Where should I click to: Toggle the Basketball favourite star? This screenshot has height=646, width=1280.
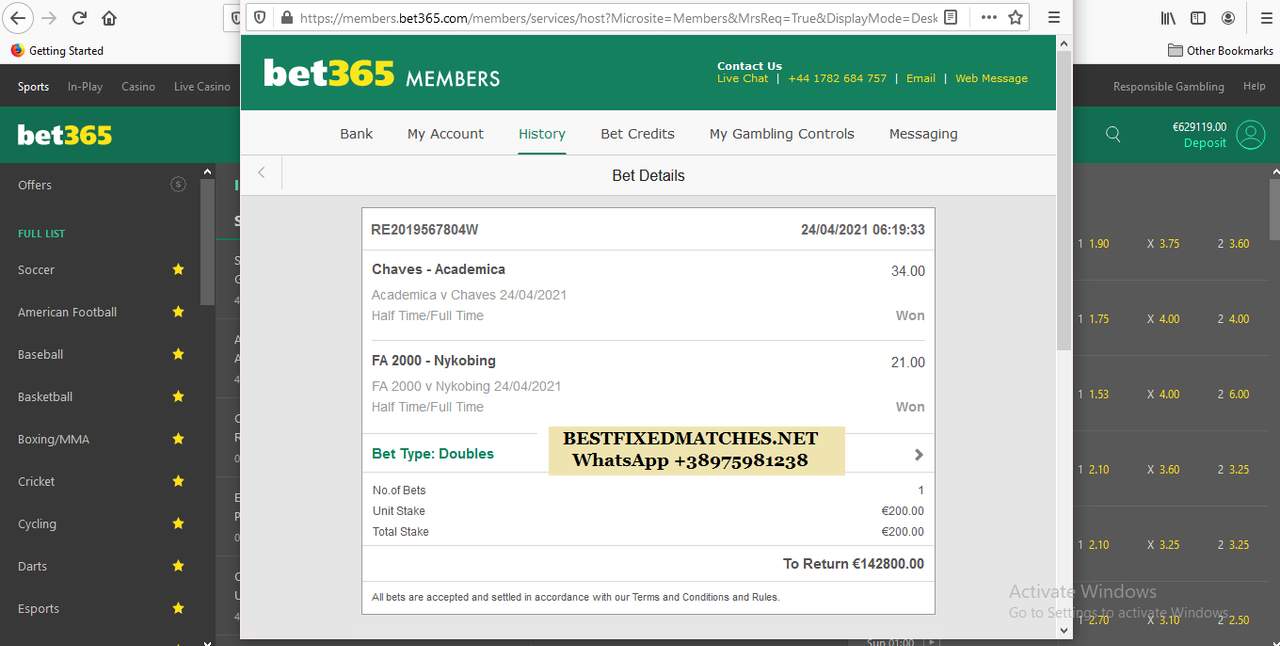pos(178,396)
